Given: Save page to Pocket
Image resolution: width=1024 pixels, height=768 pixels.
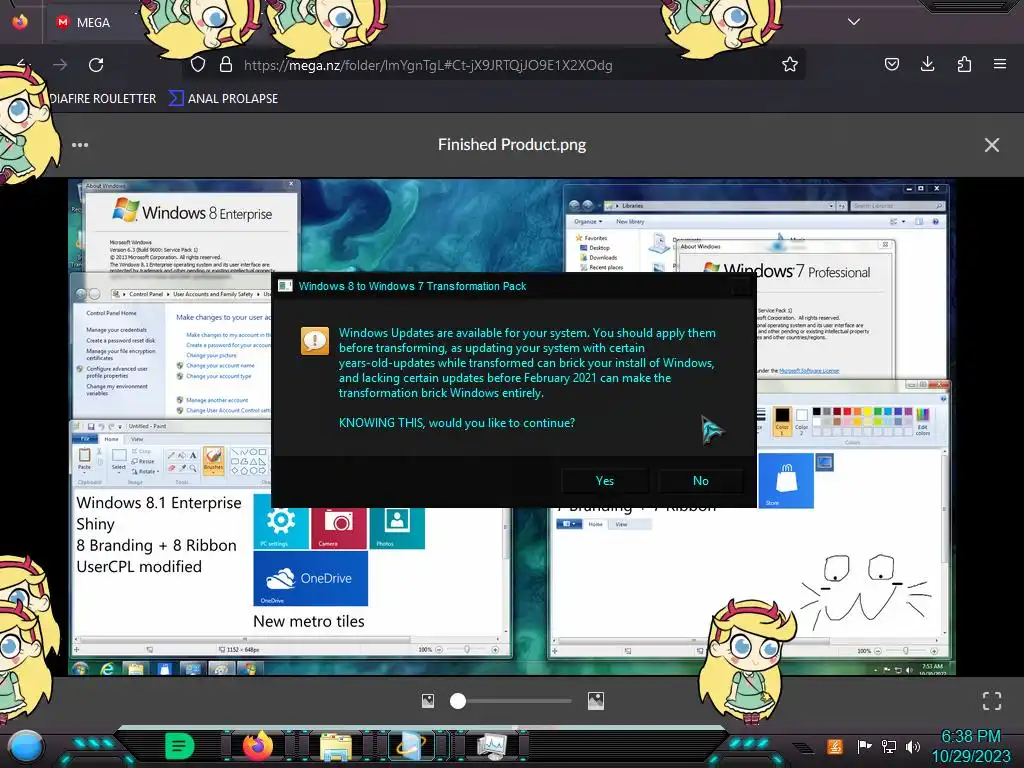Looking at the screenshot, I should 891,64.
